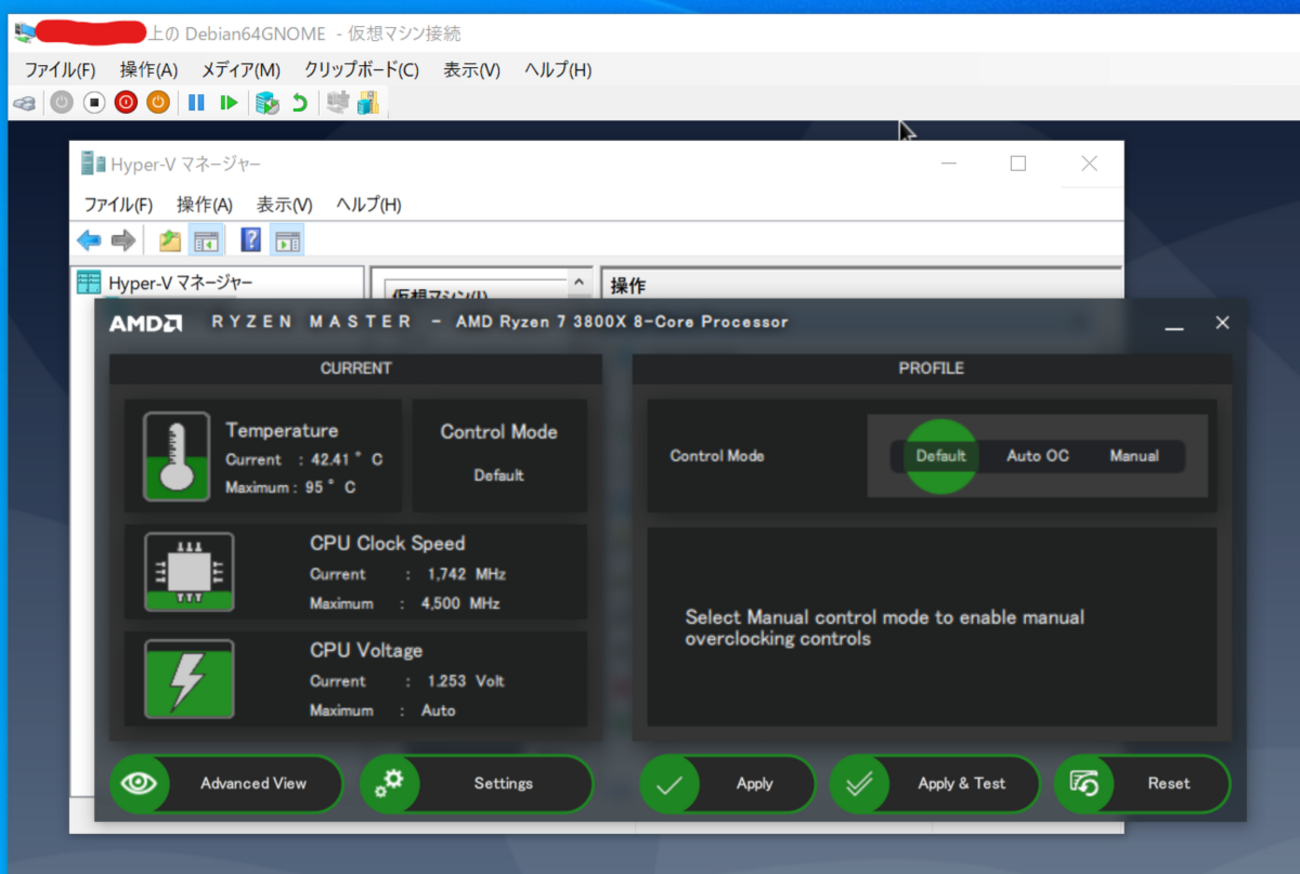Save VM state with the orange power icon
Image resolution: width=1300 pixels, height=874 pixels.
point(158,102)
